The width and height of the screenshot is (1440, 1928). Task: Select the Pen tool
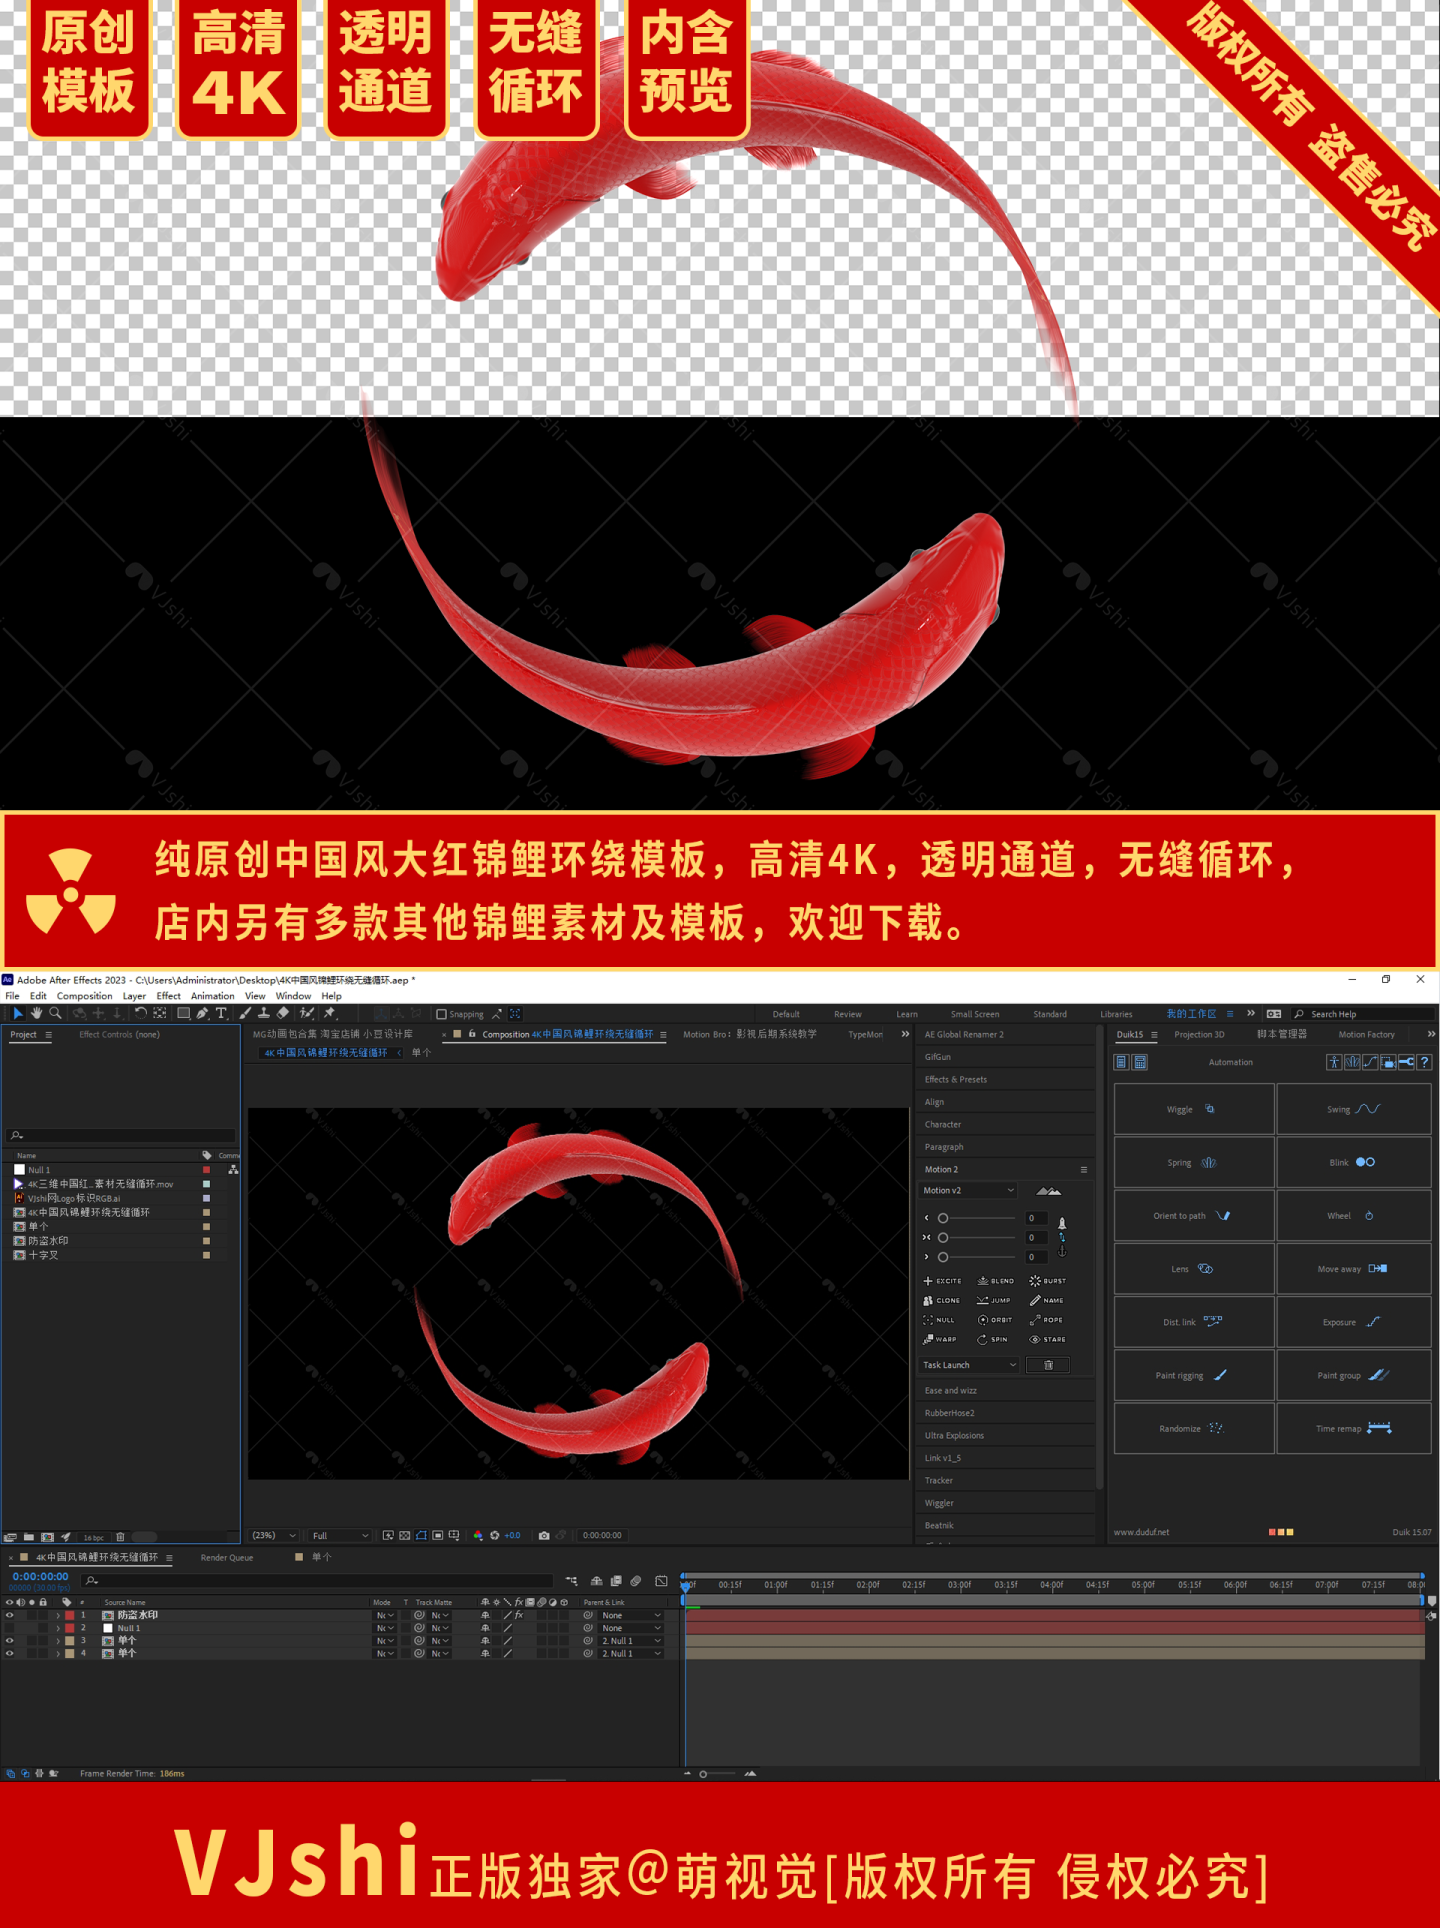203,1013
